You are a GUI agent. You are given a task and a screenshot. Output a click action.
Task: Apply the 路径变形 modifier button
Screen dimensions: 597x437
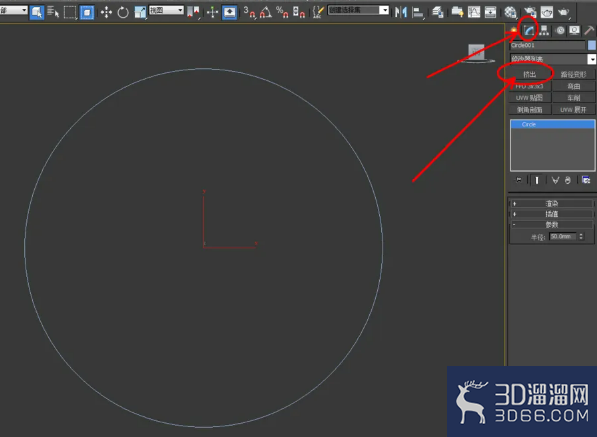(573, 75)
